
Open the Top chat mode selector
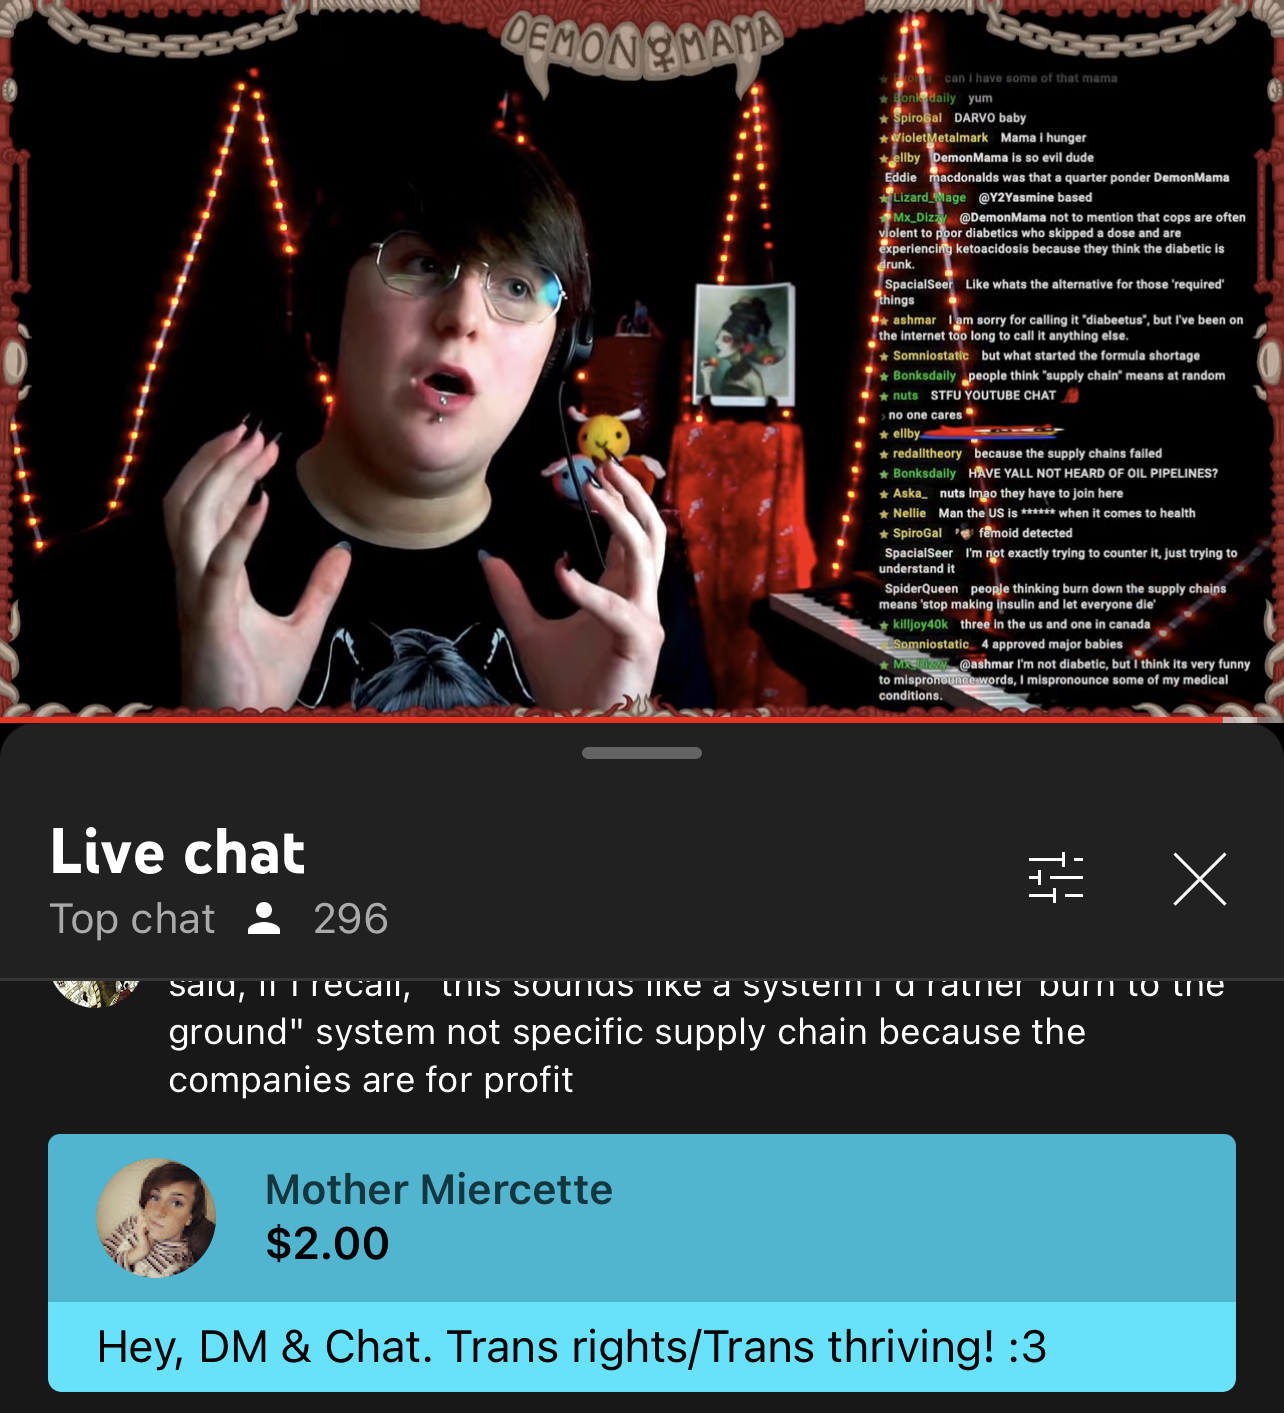click(x=132, y=918)
